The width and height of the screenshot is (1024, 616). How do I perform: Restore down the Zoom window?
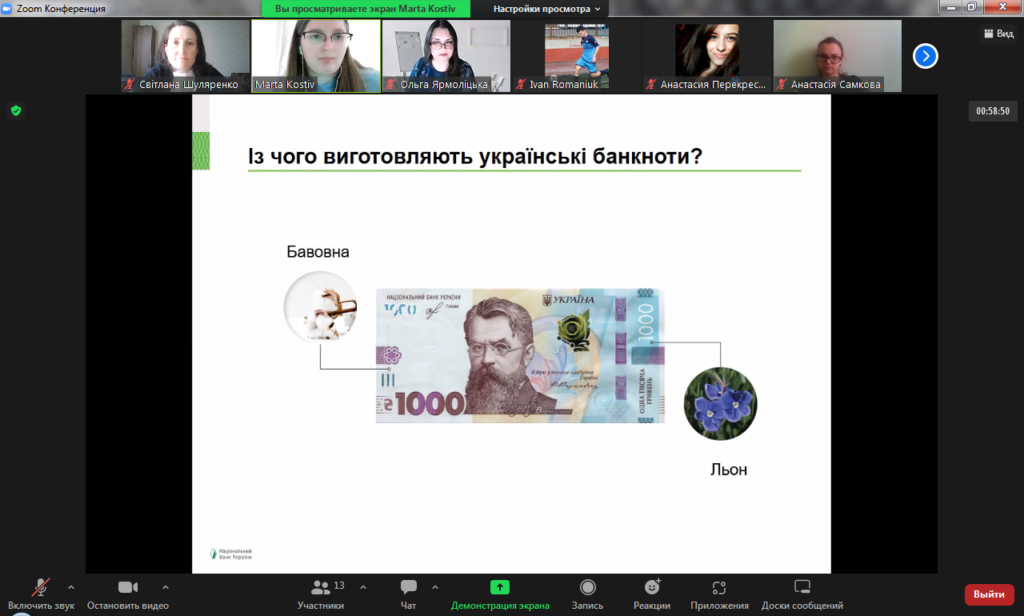(972, 7)
